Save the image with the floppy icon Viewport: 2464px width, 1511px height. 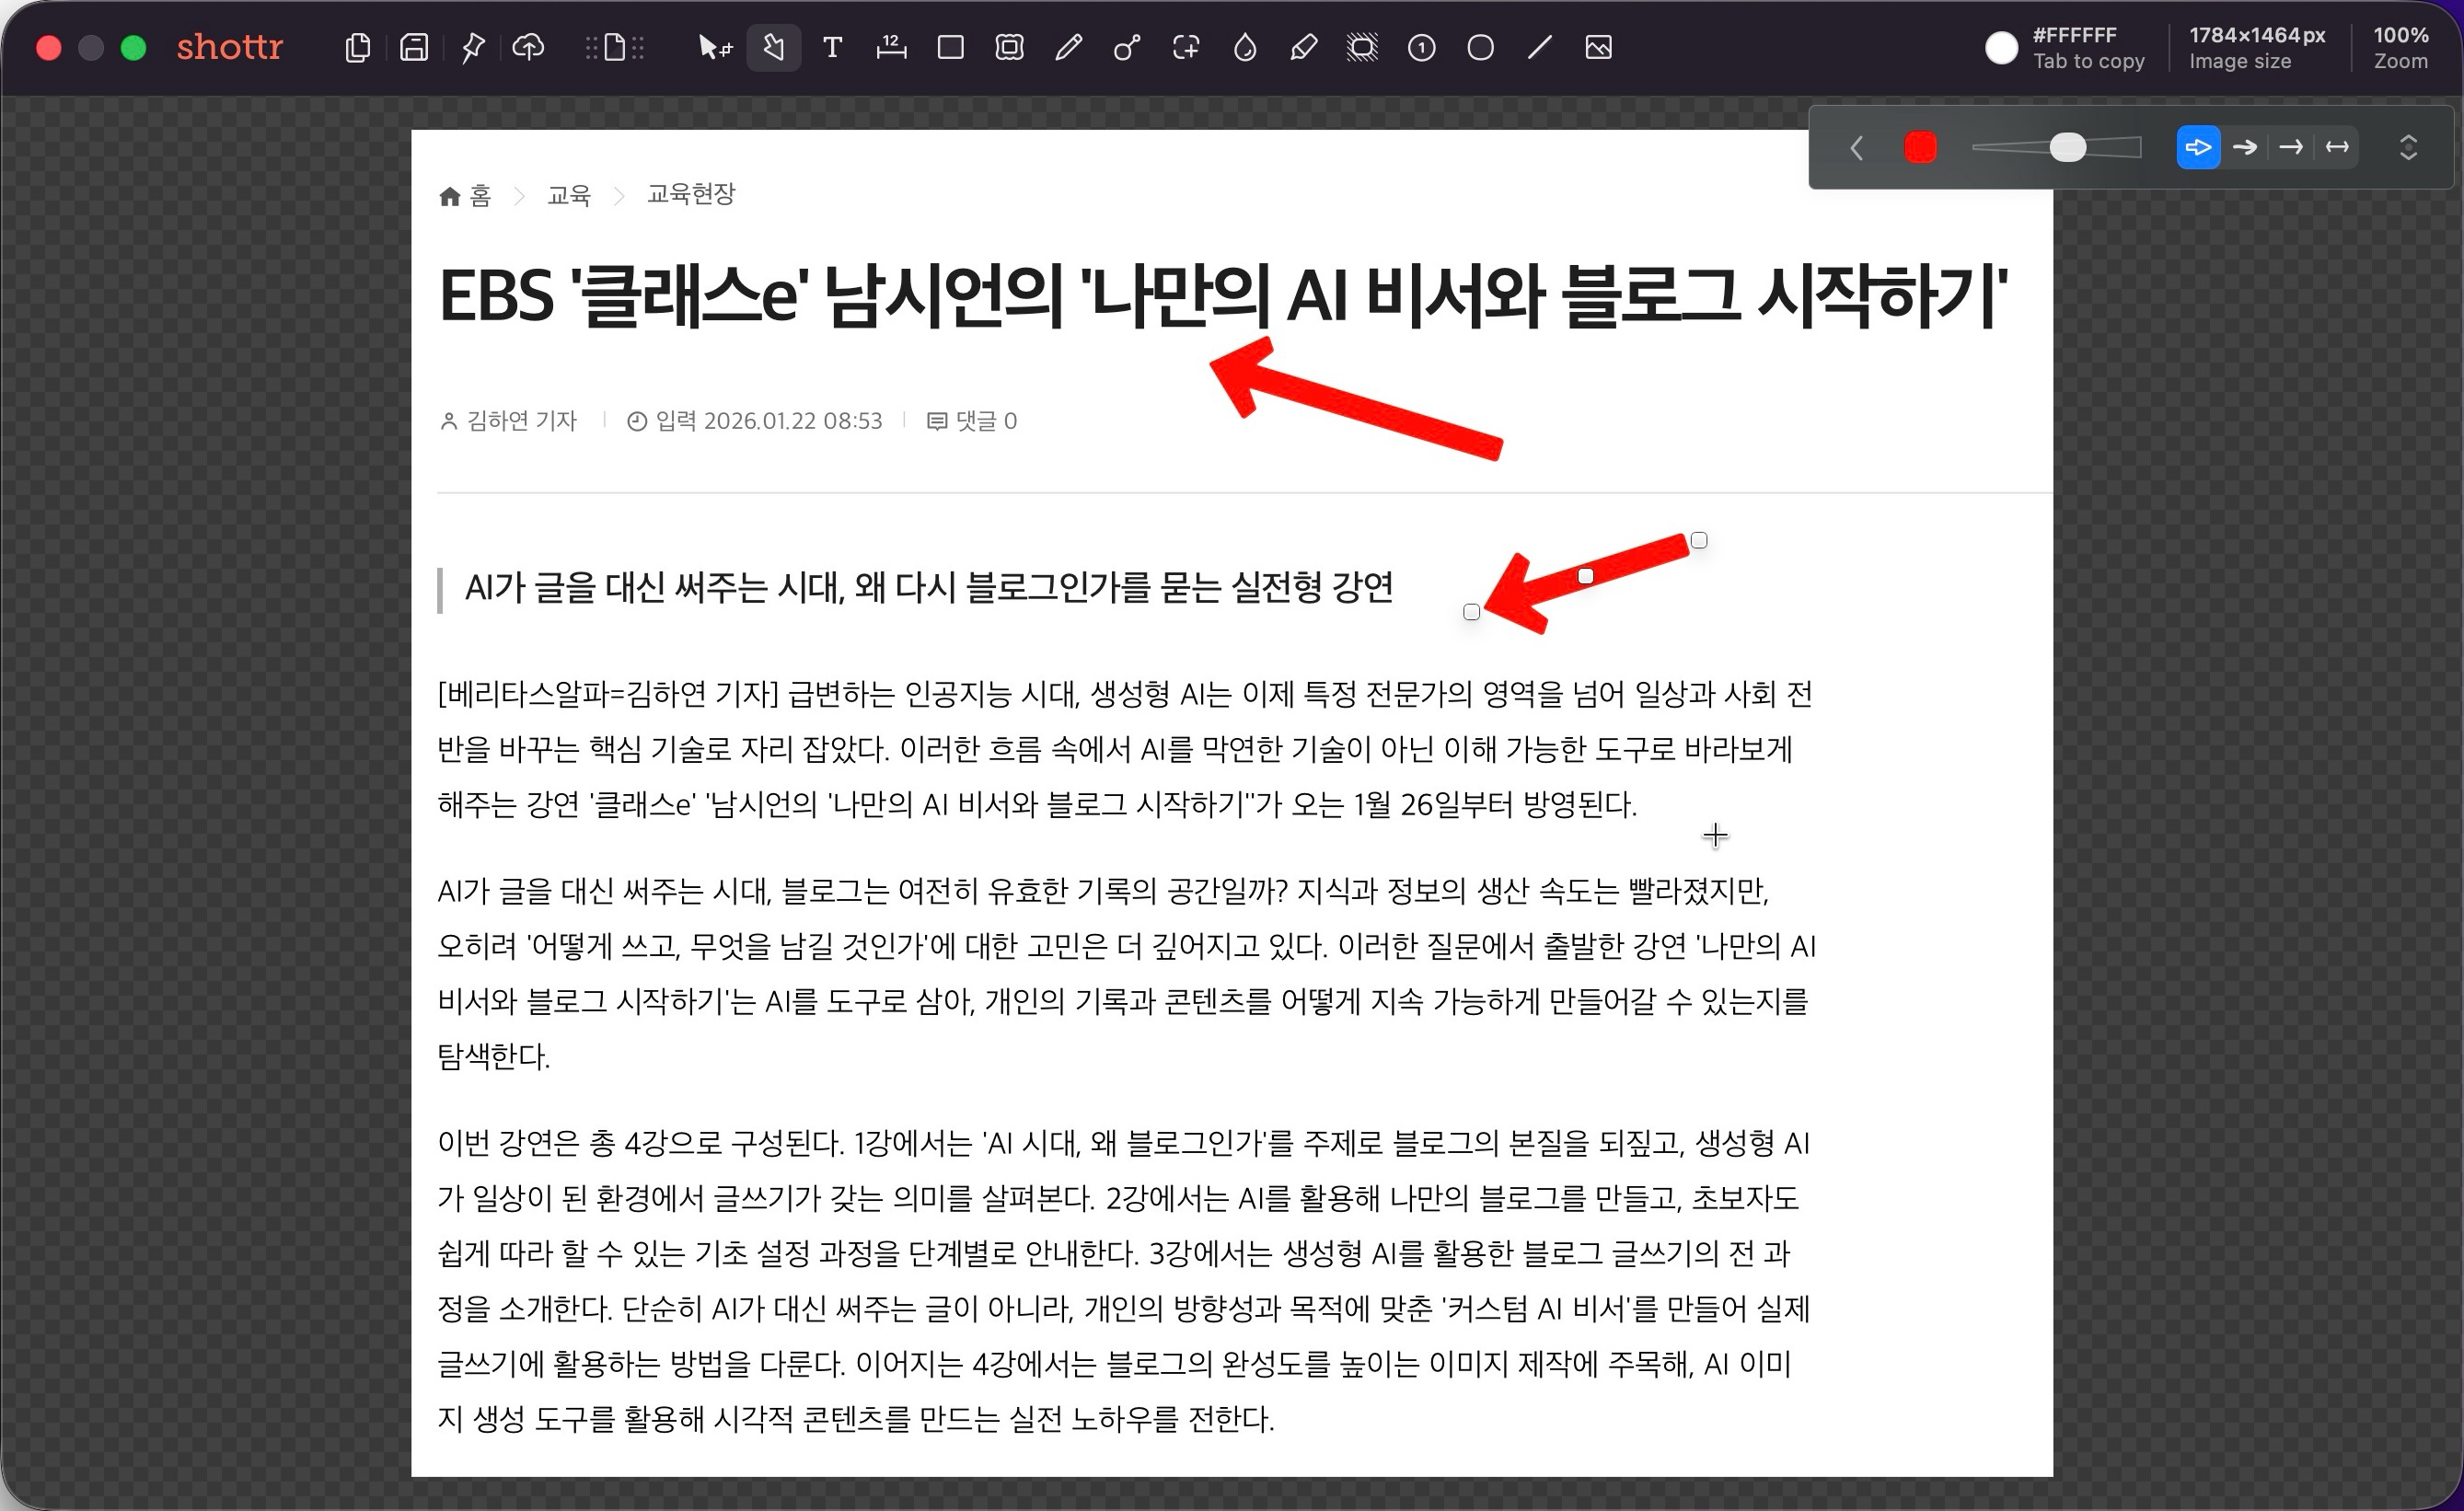tap(413, 47)
